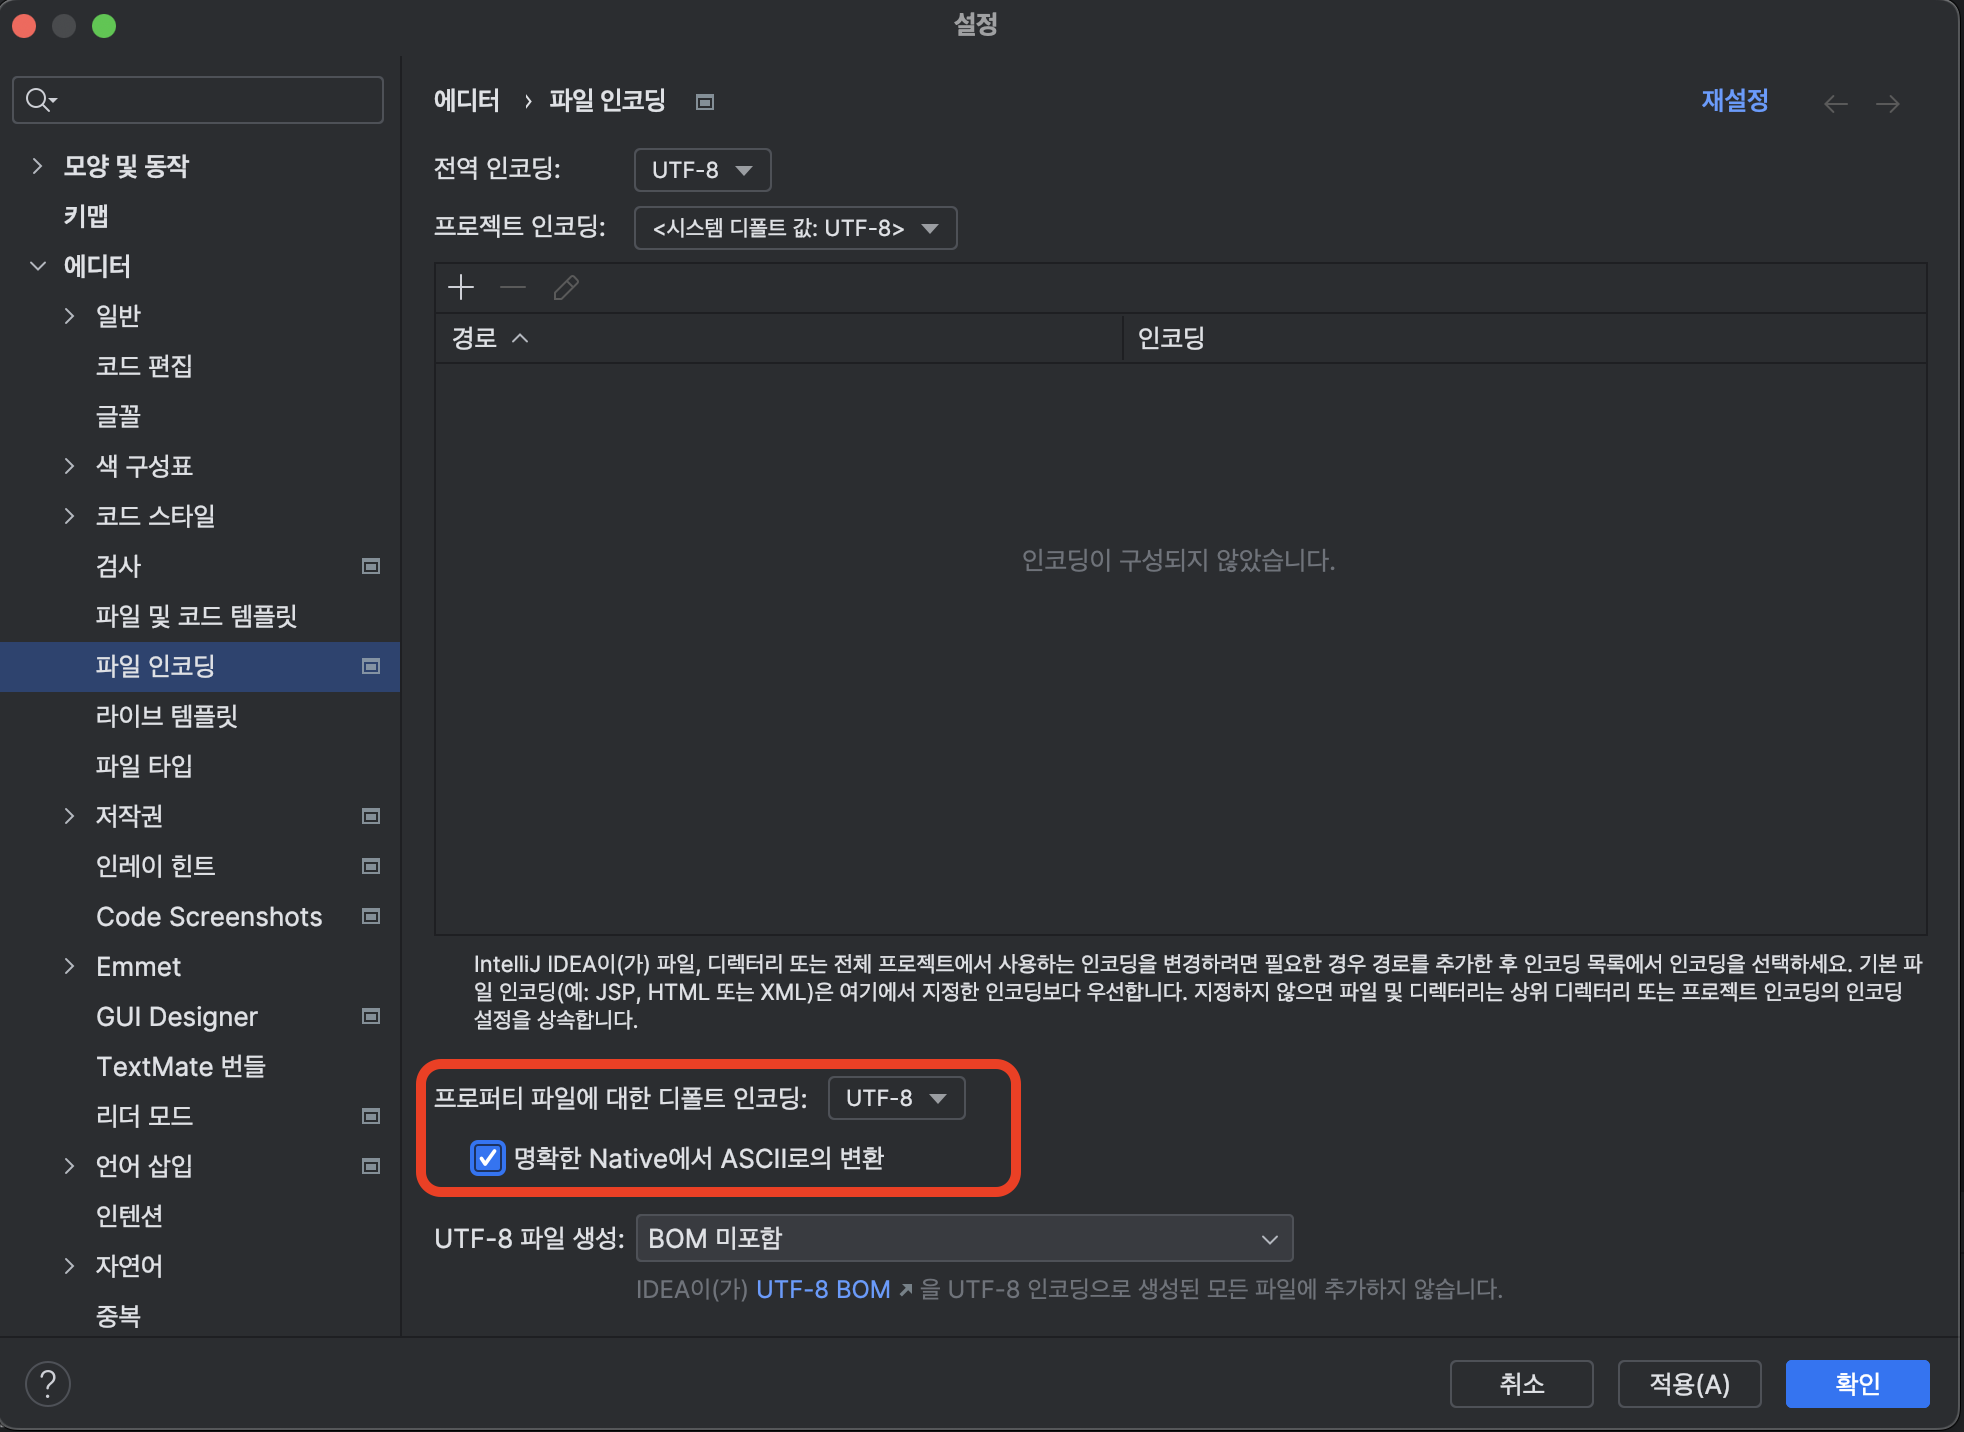Click the project-level icon next to the 파일 인코딩 breadcrumb
Viewport: 1964px width, 1432px height.
705,102
